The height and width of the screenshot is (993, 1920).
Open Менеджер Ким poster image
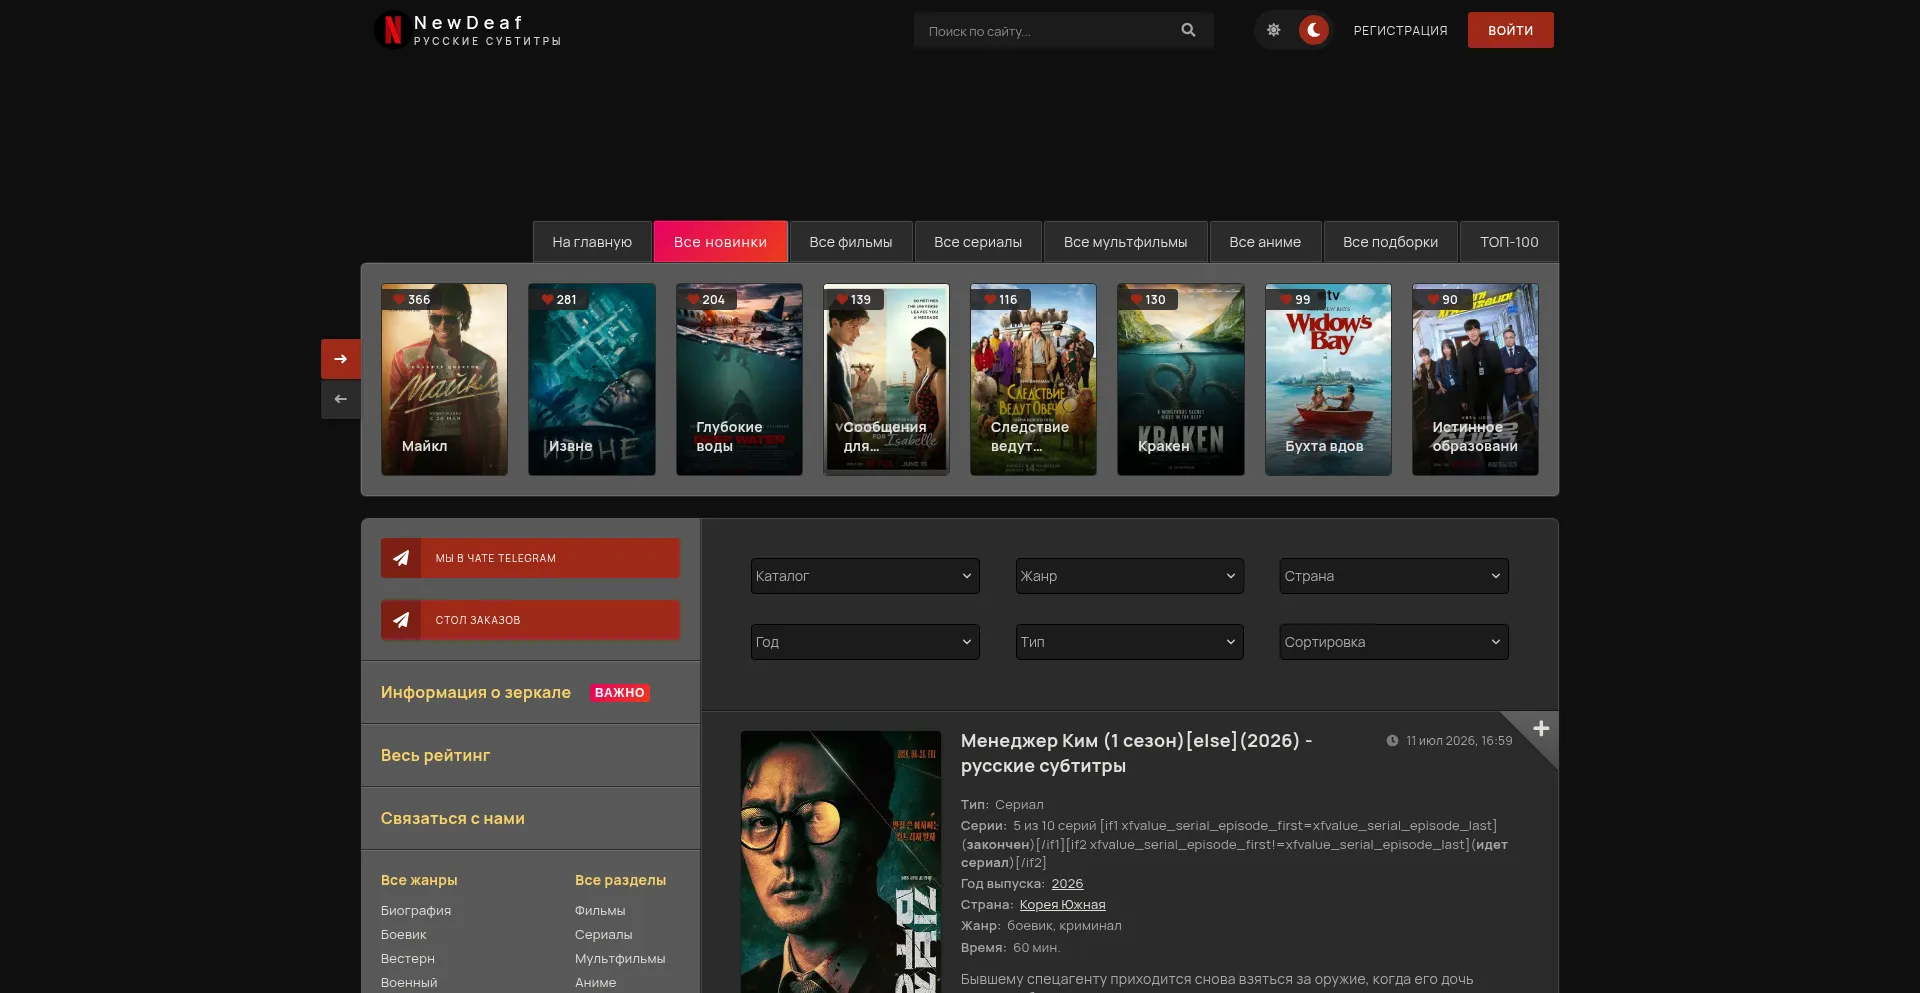point(841,862)
